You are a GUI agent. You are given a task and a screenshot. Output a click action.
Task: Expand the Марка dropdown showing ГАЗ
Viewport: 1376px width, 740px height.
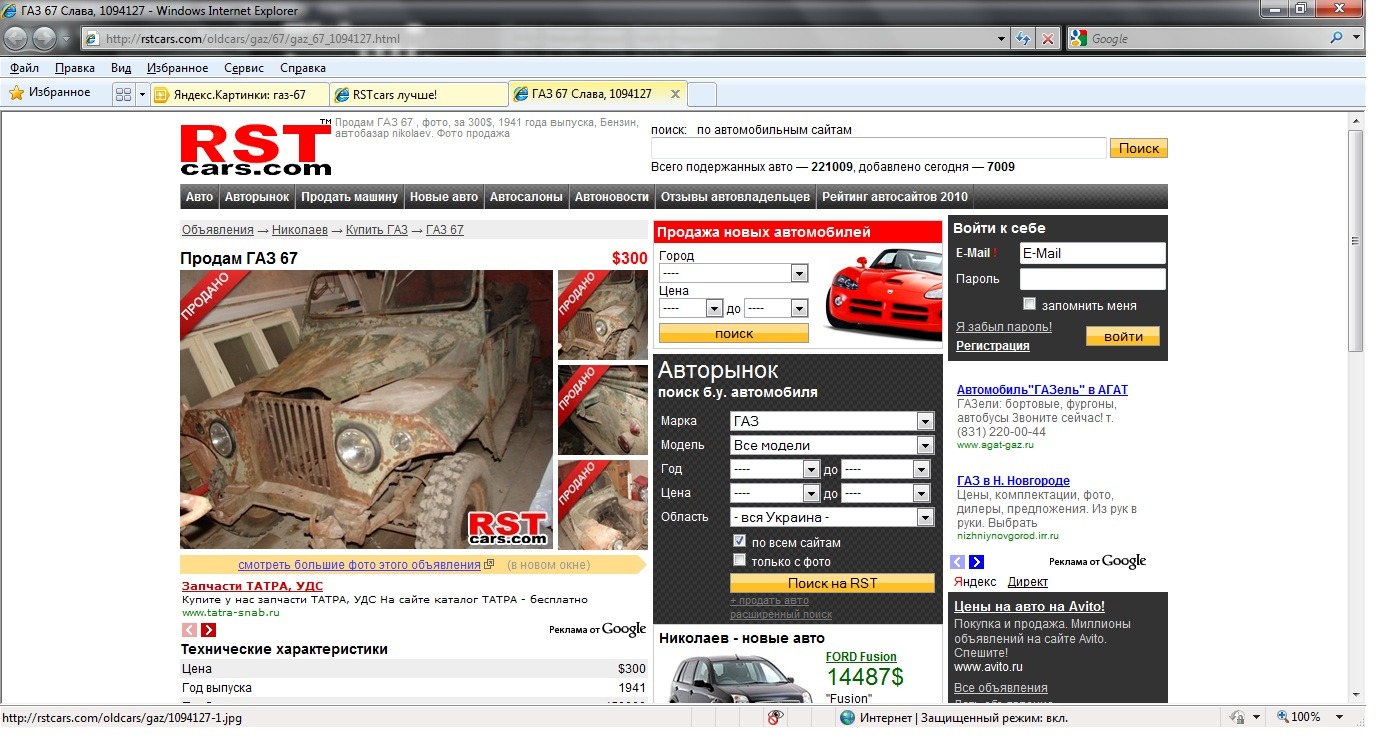pyautogui.click(x=832, y=421)
